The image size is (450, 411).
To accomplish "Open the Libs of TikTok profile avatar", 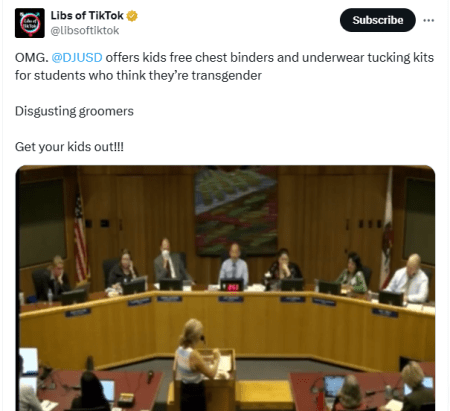I will coord(30,23).
